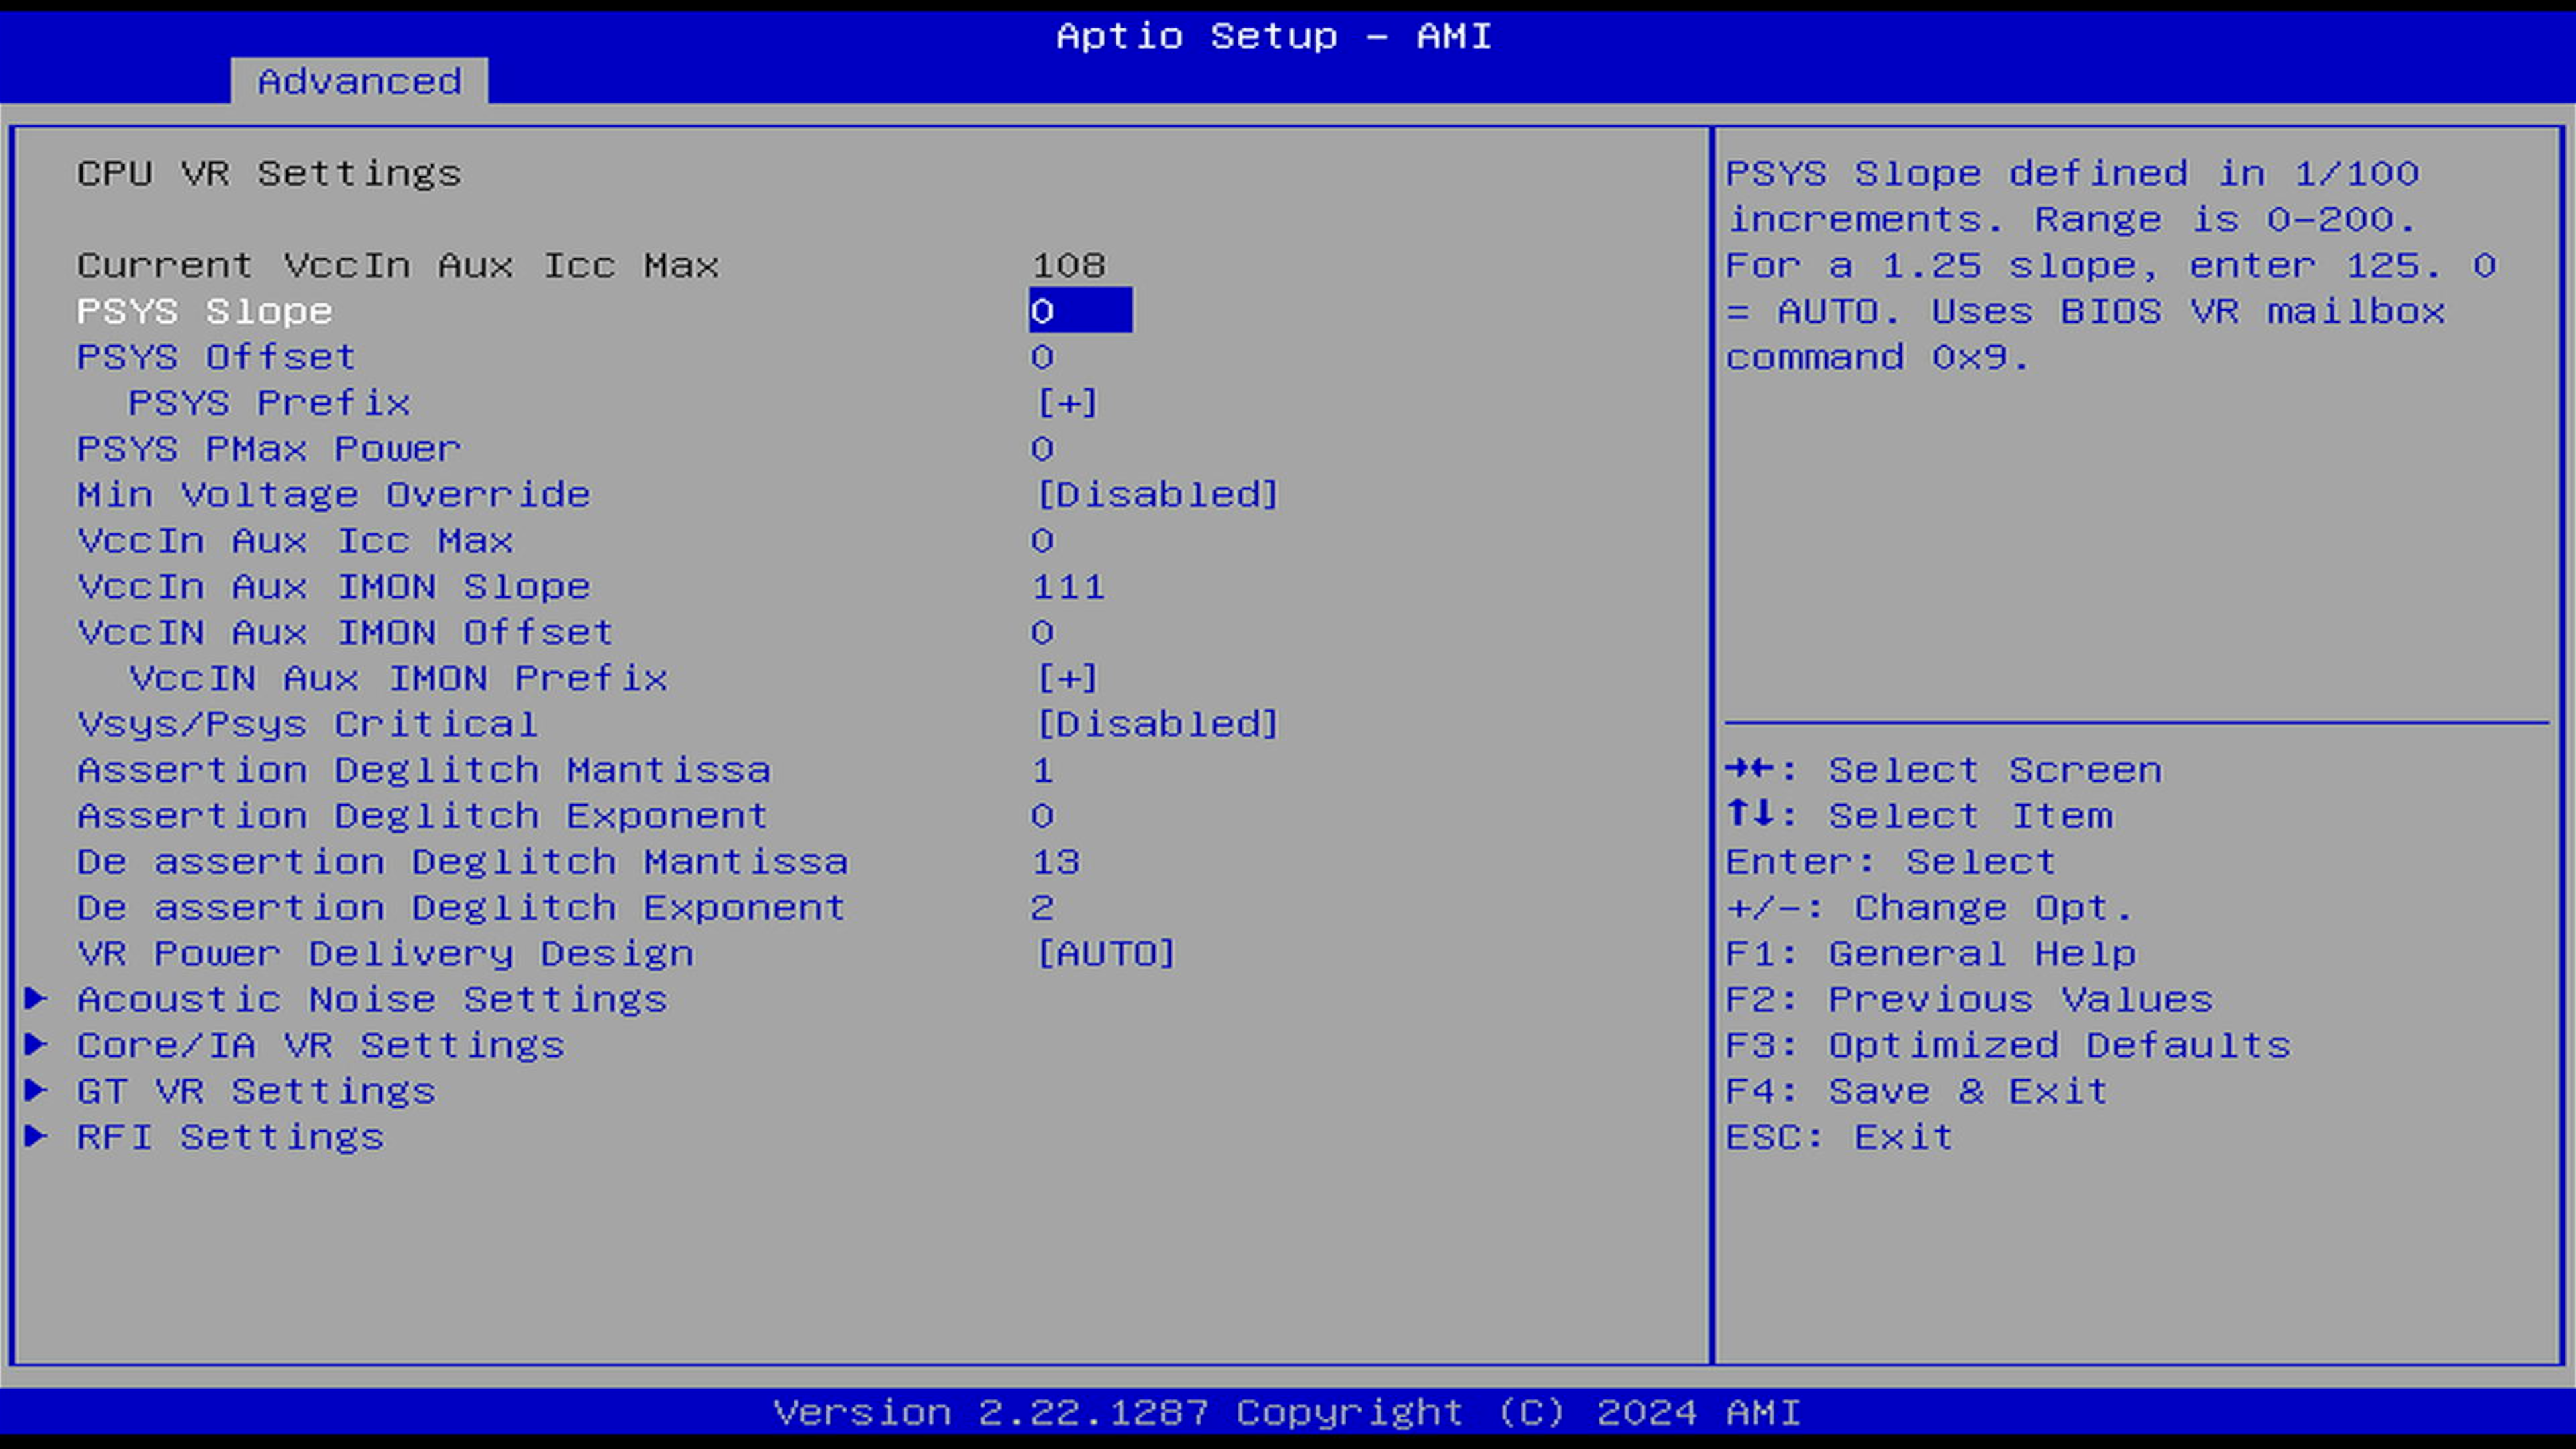Select the Advanced tab
This screenshot has height=1449, width=2576.
359,81
